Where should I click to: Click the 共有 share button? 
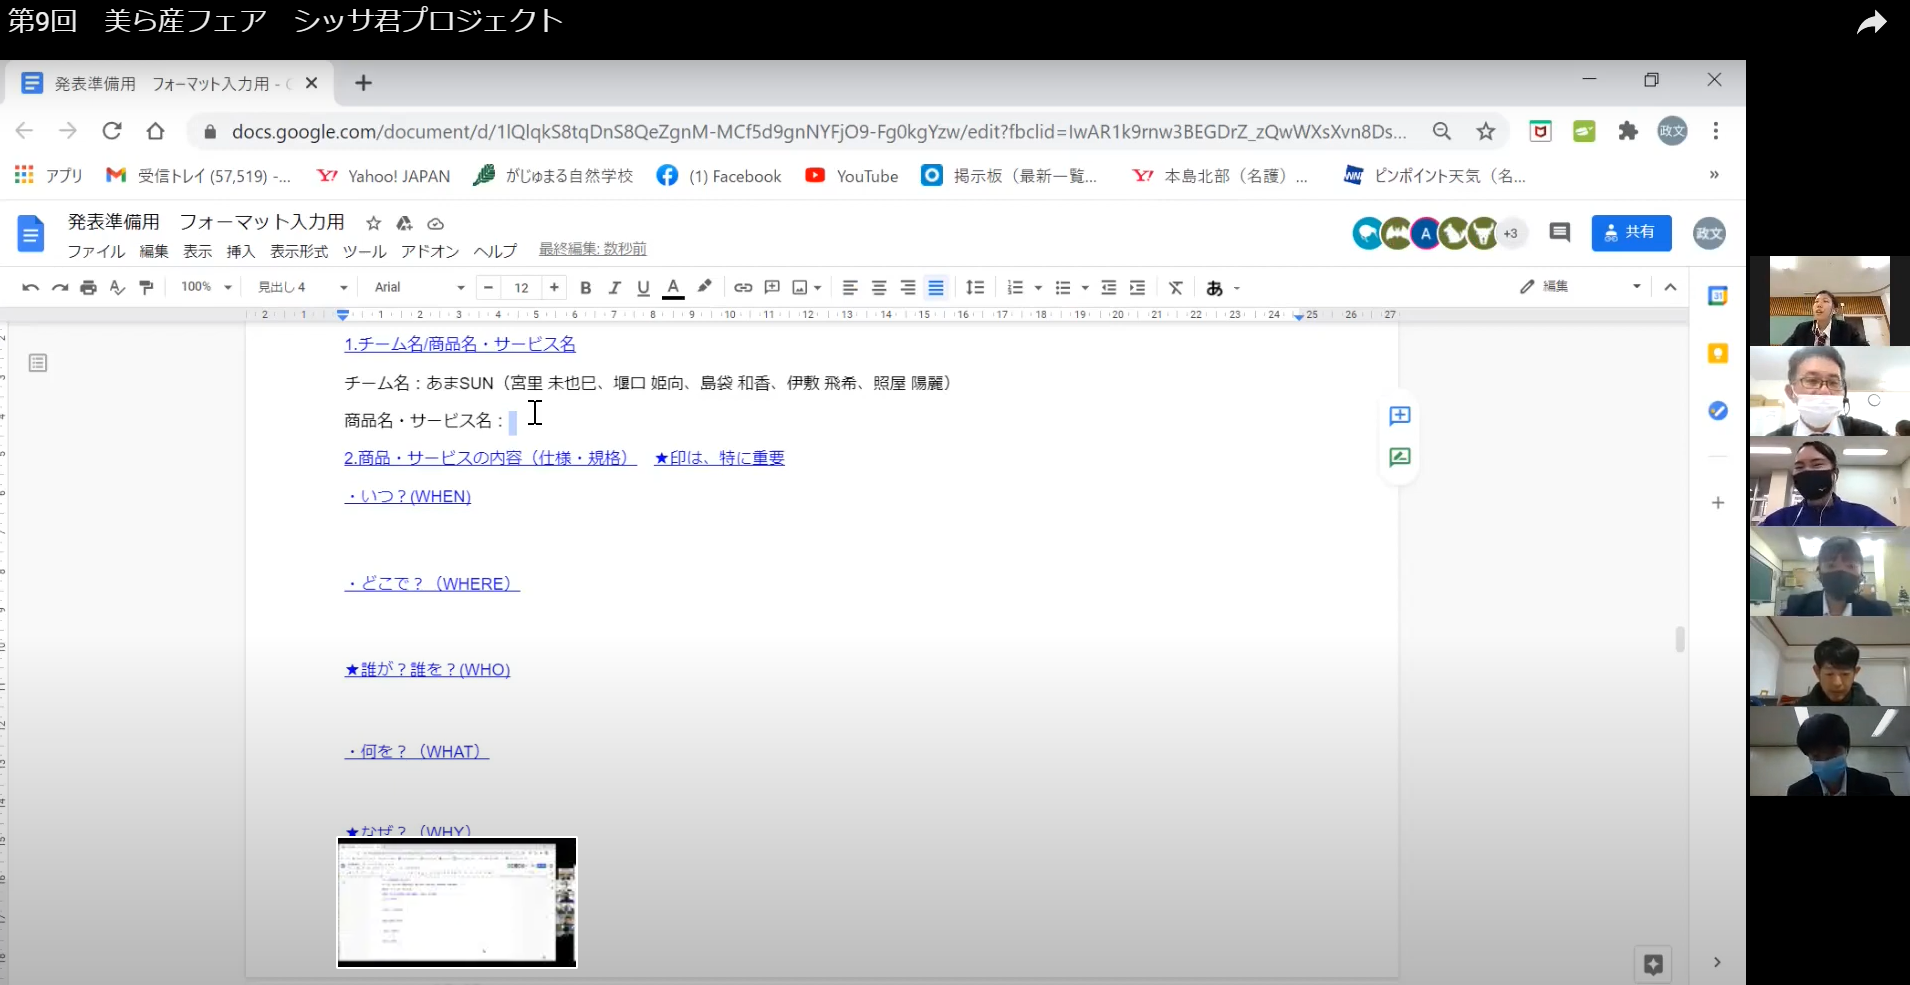(x=1631, y=233)
